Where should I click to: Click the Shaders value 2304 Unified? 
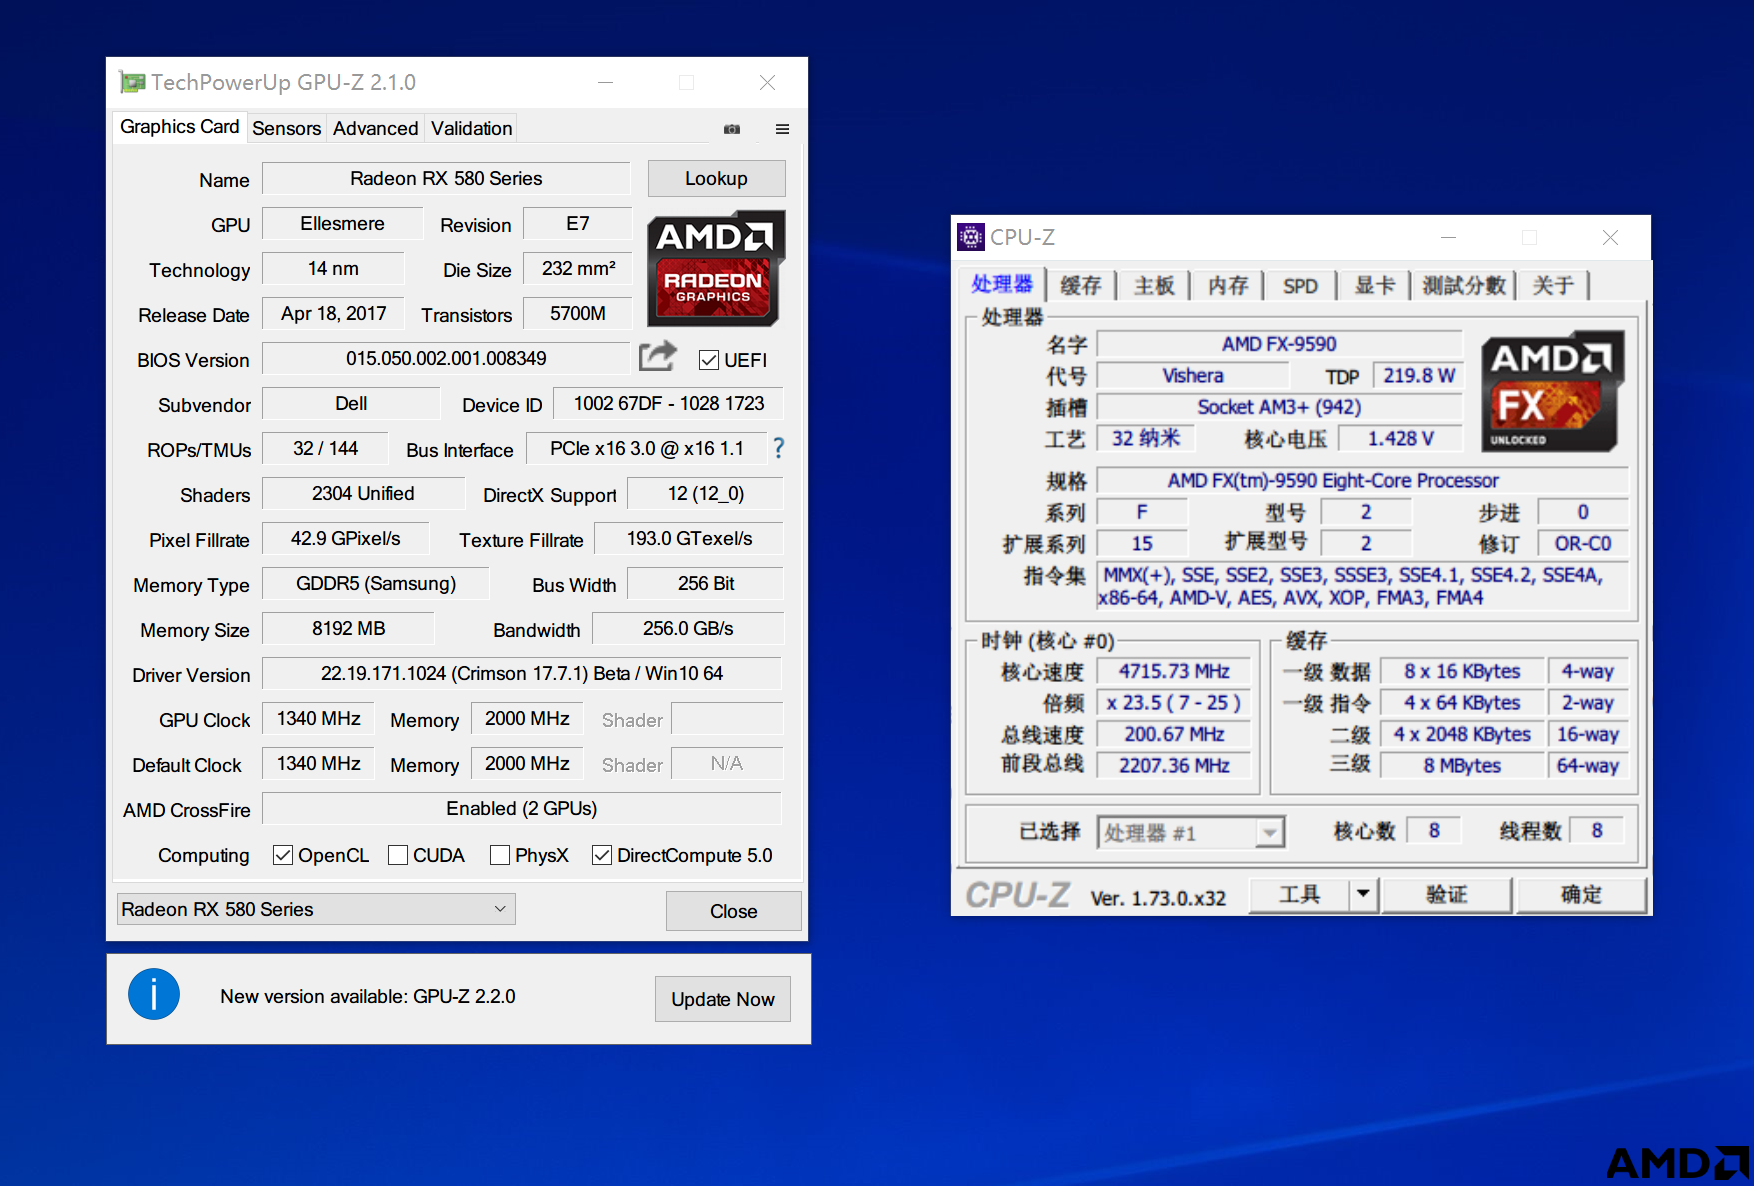coord(363,493)
